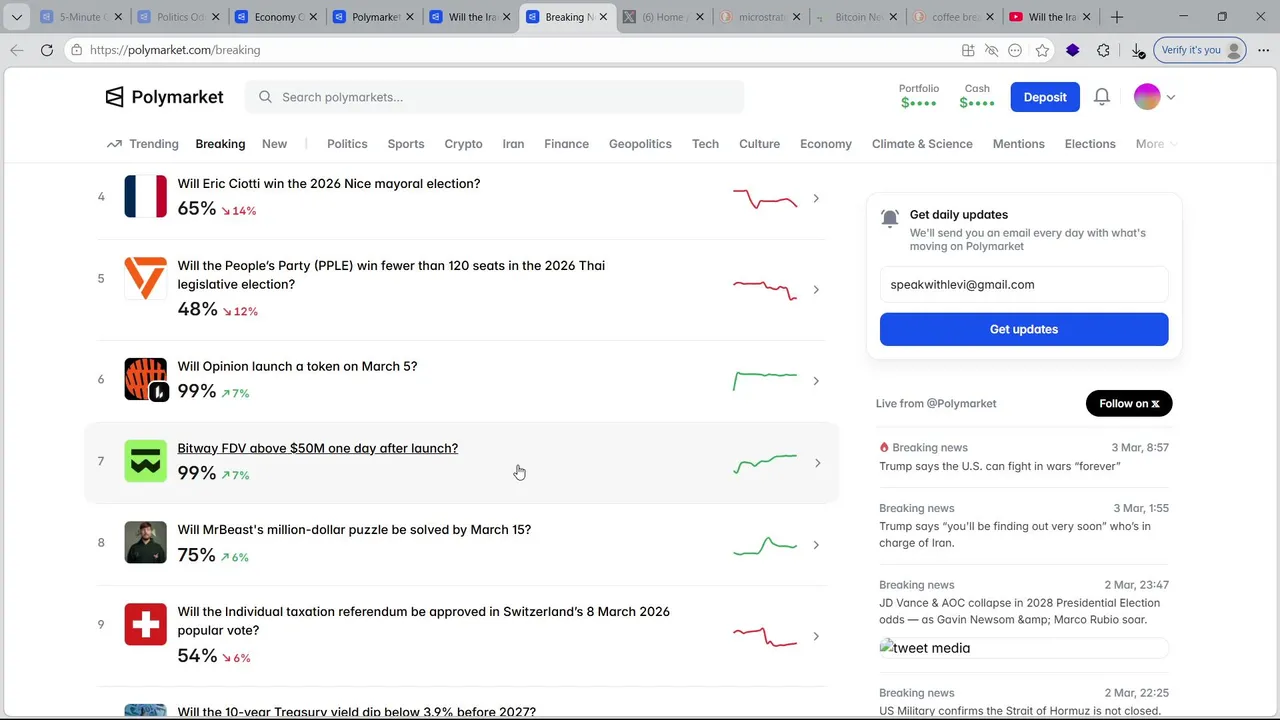Open Bitway FDV market via its chevron arrow
This screenshot has height=720, width=1280.
[817, 463]
